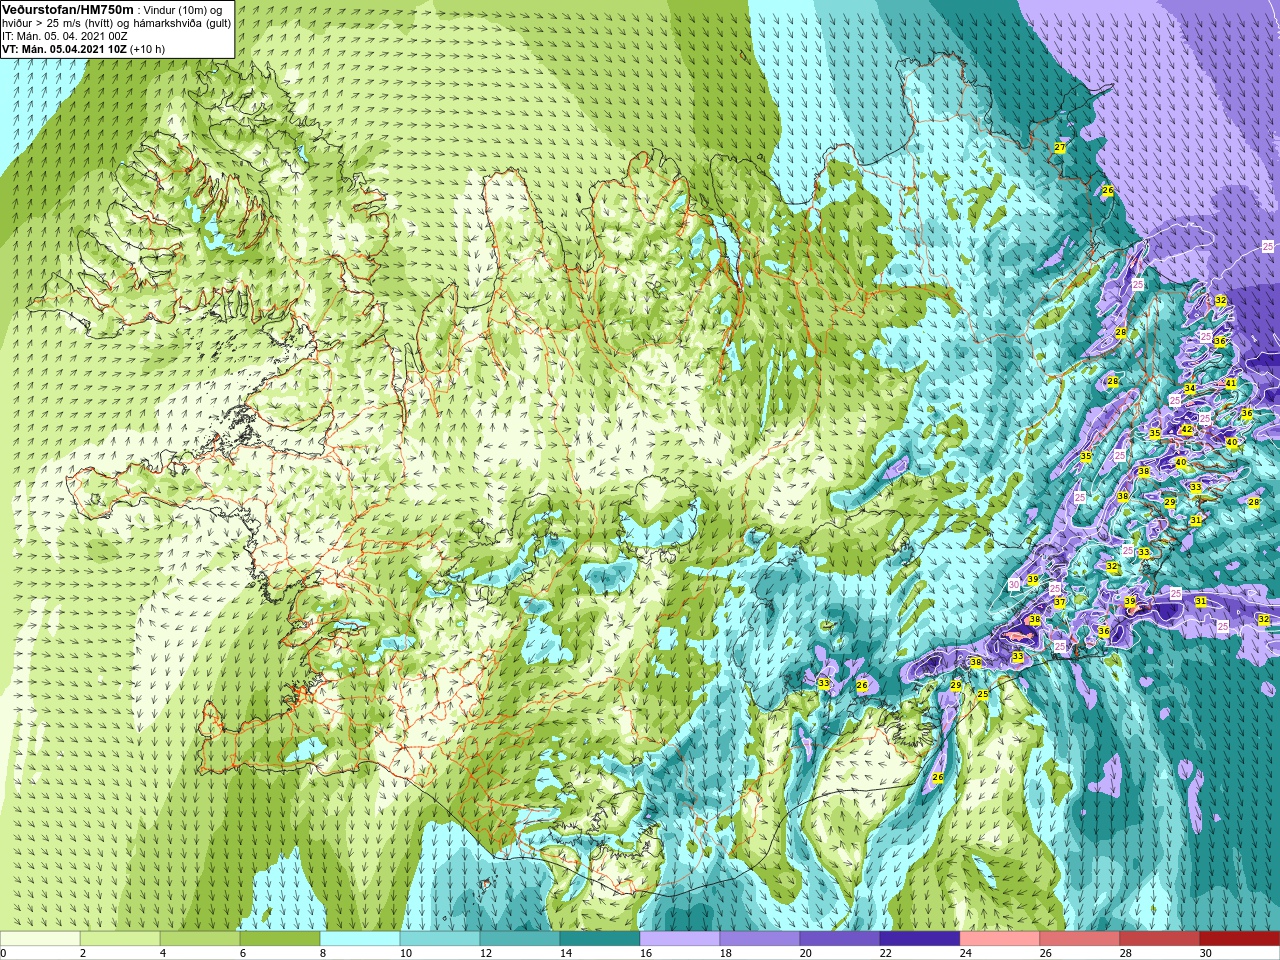Click the 20–22 m/s violet legend swatch
1280x960 pixels.
[x=840, y=938]
